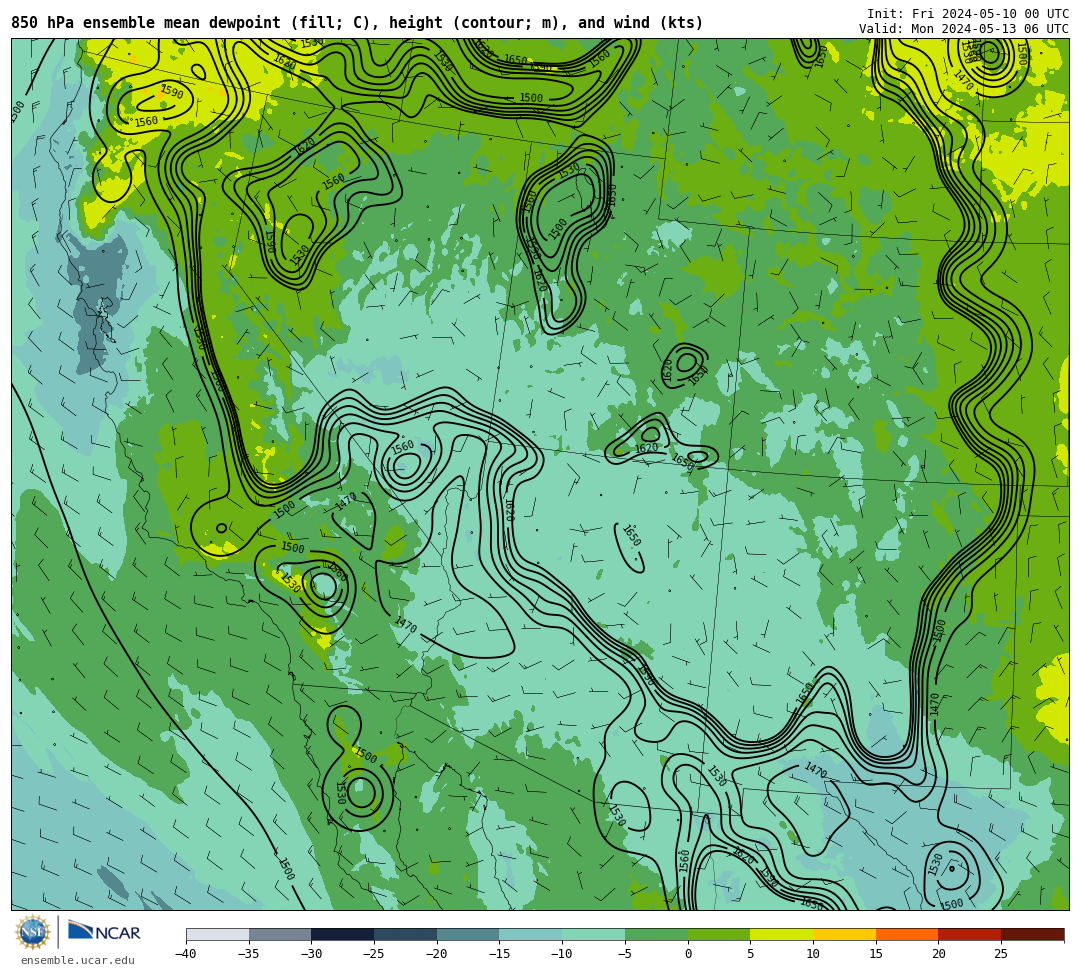The height and width of the screenshot is (973, 1080).
Task: Pick the slate gray -35 to -30 colorbar swatch
Action: point(280,934)
